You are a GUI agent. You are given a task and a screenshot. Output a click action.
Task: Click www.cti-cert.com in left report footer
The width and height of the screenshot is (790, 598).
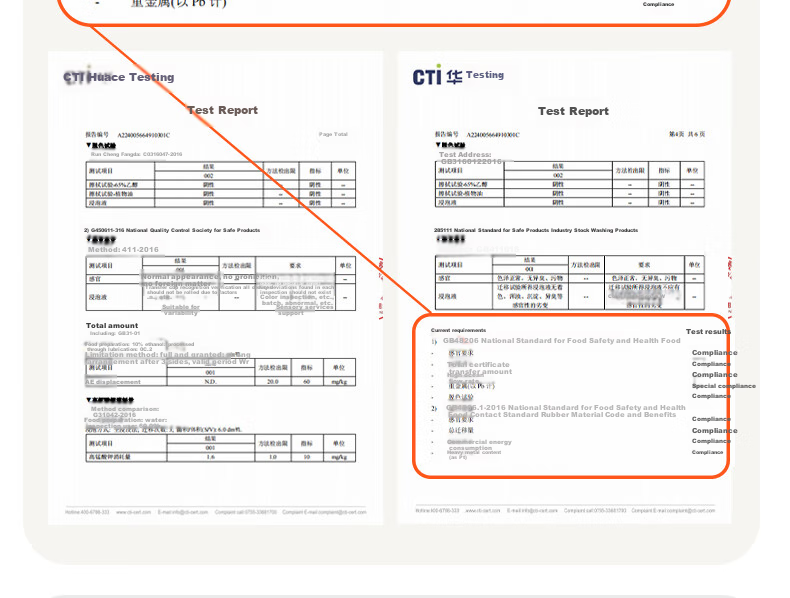(134, 512)
